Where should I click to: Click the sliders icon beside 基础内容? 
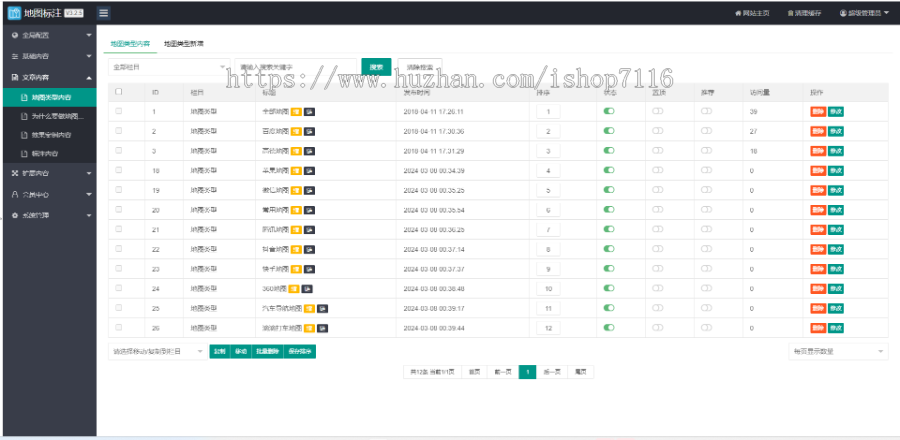15,56
